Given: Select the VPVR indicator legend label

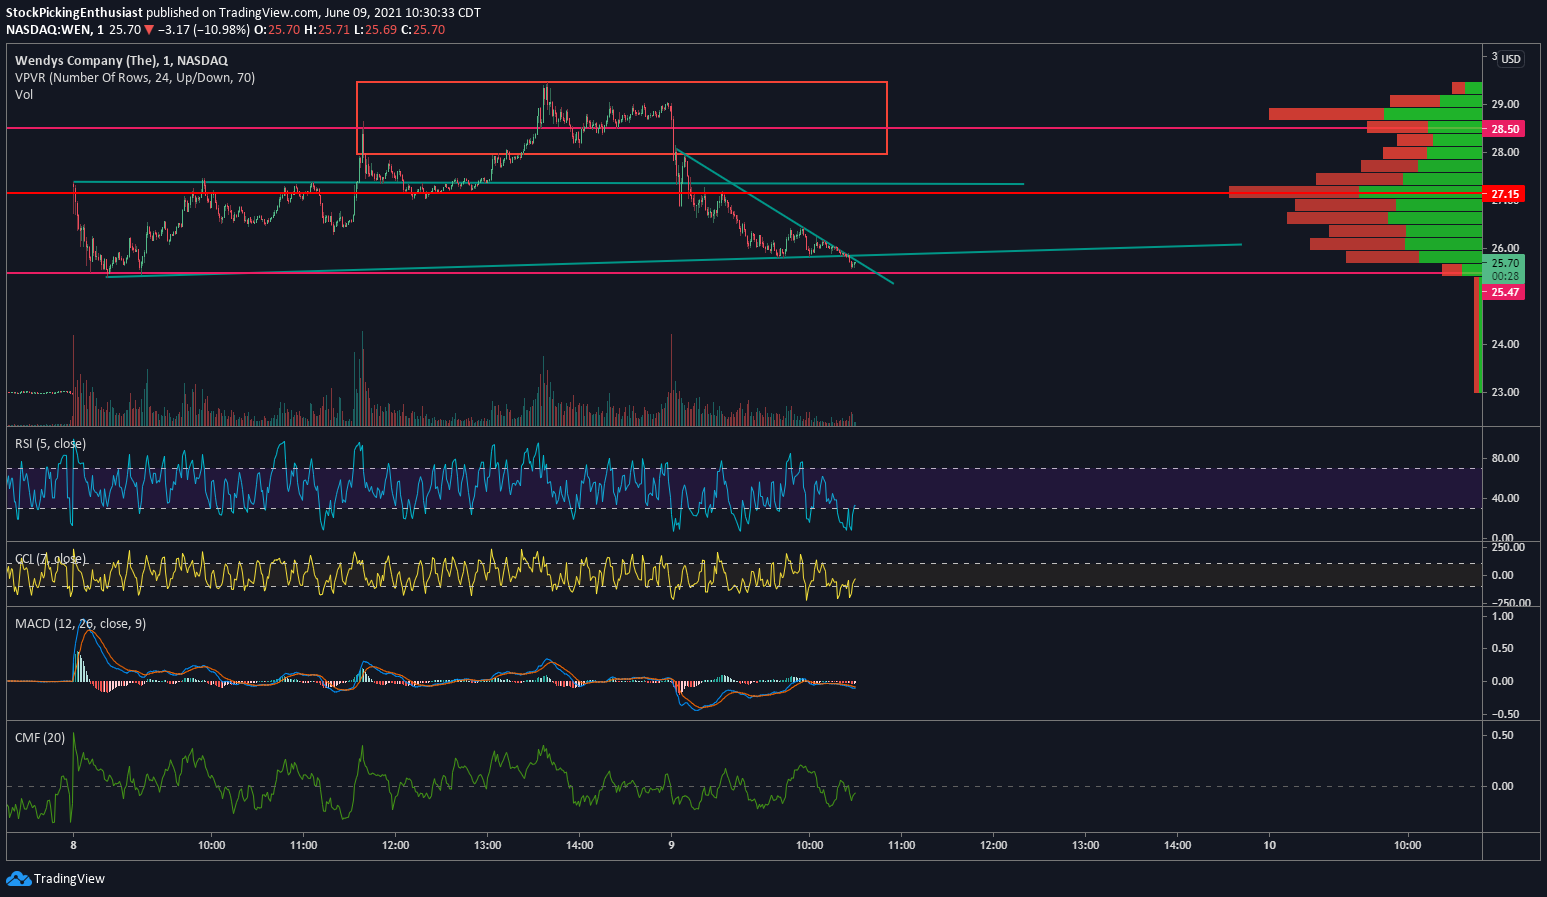Looking at the screenshot, I should 135,78.
